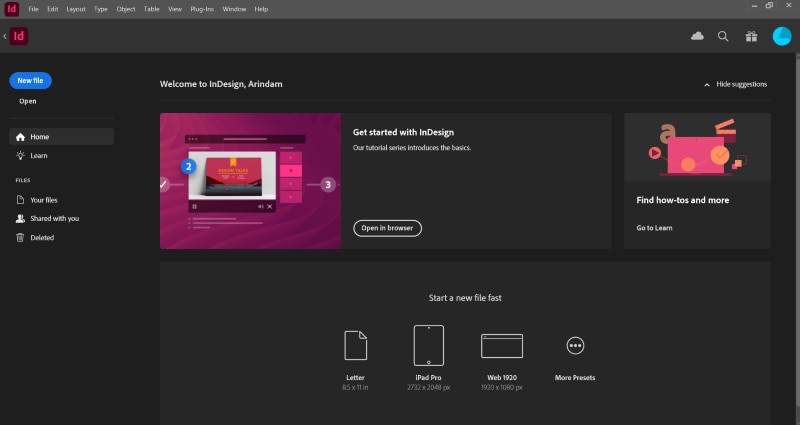800x425 pixels.
Task: Minimize the InDesign window
Action: [x=754, y=6]
